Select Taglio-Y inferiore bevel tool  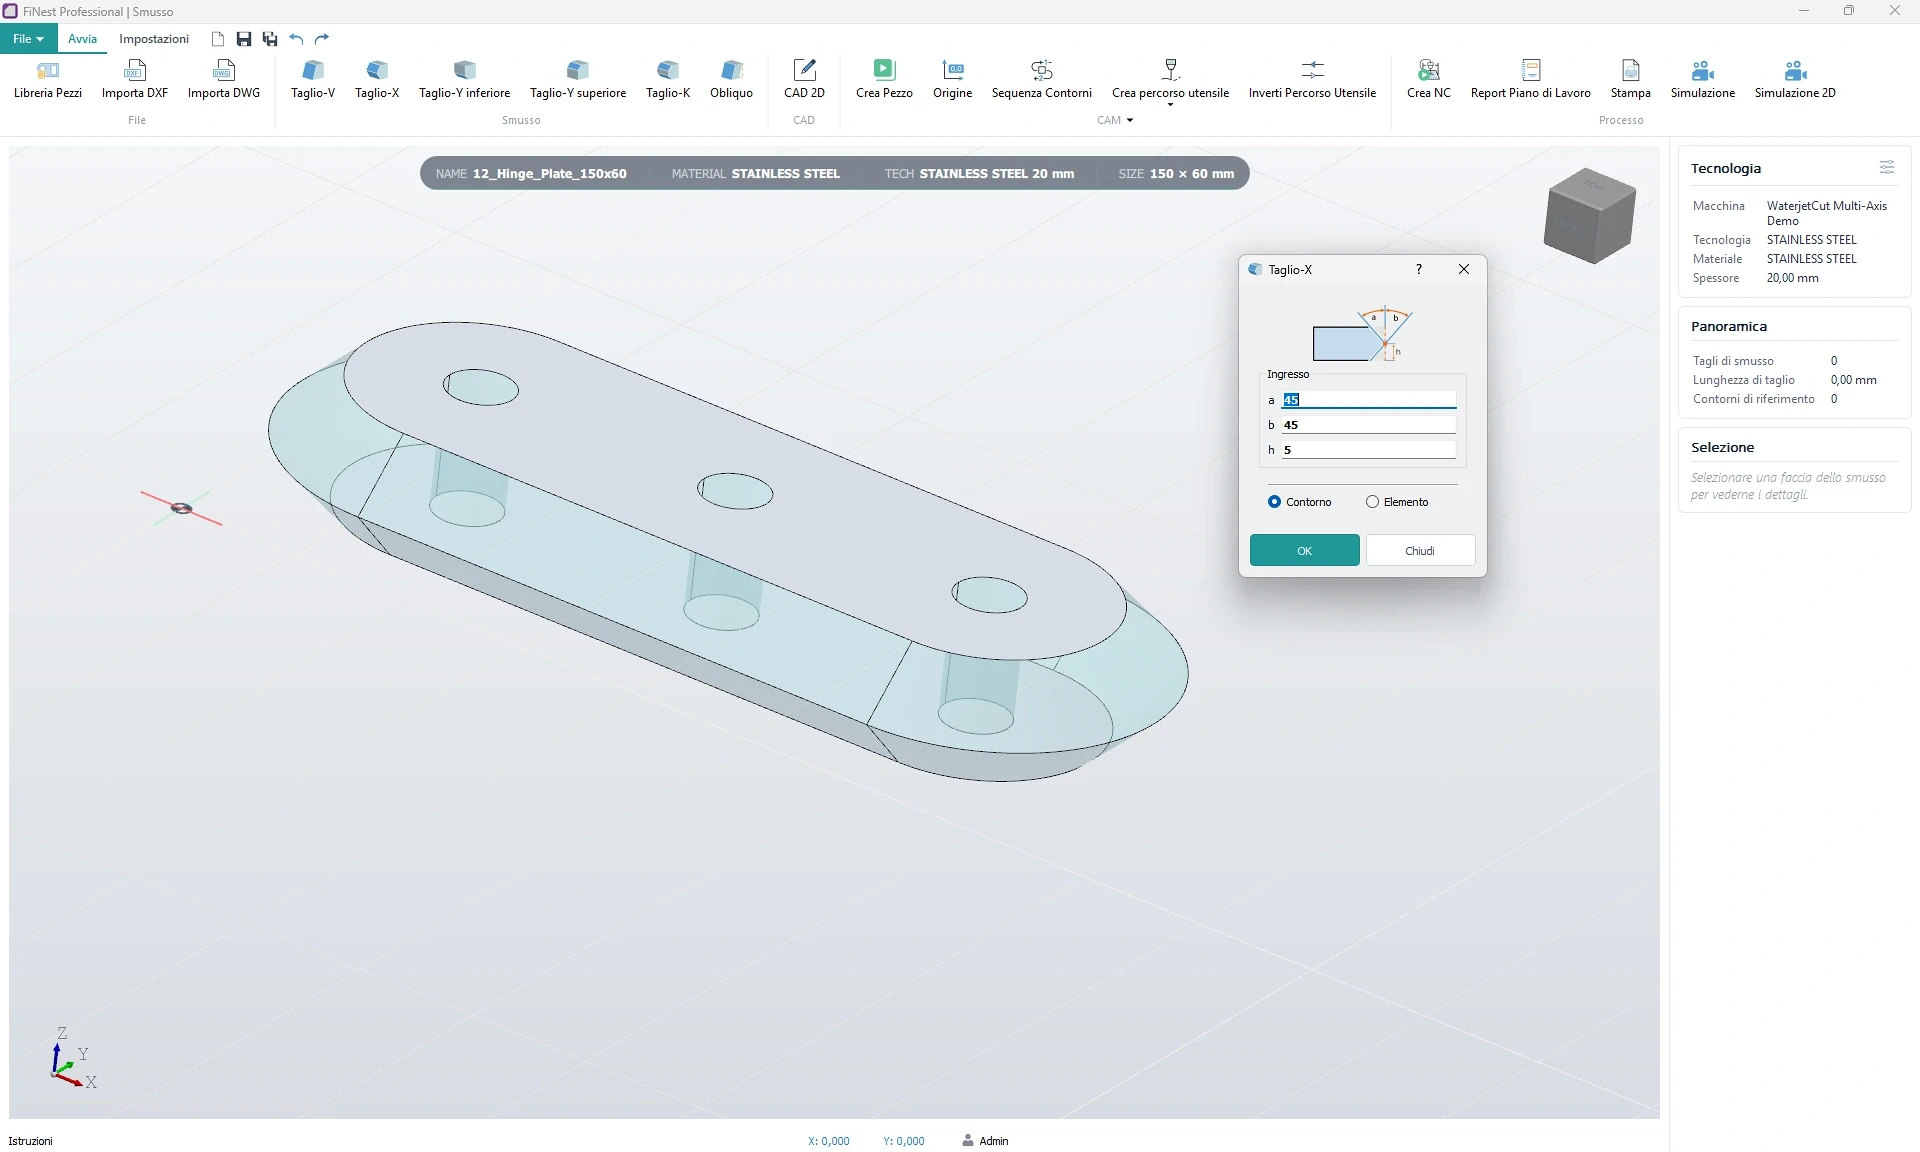(464, 79)
